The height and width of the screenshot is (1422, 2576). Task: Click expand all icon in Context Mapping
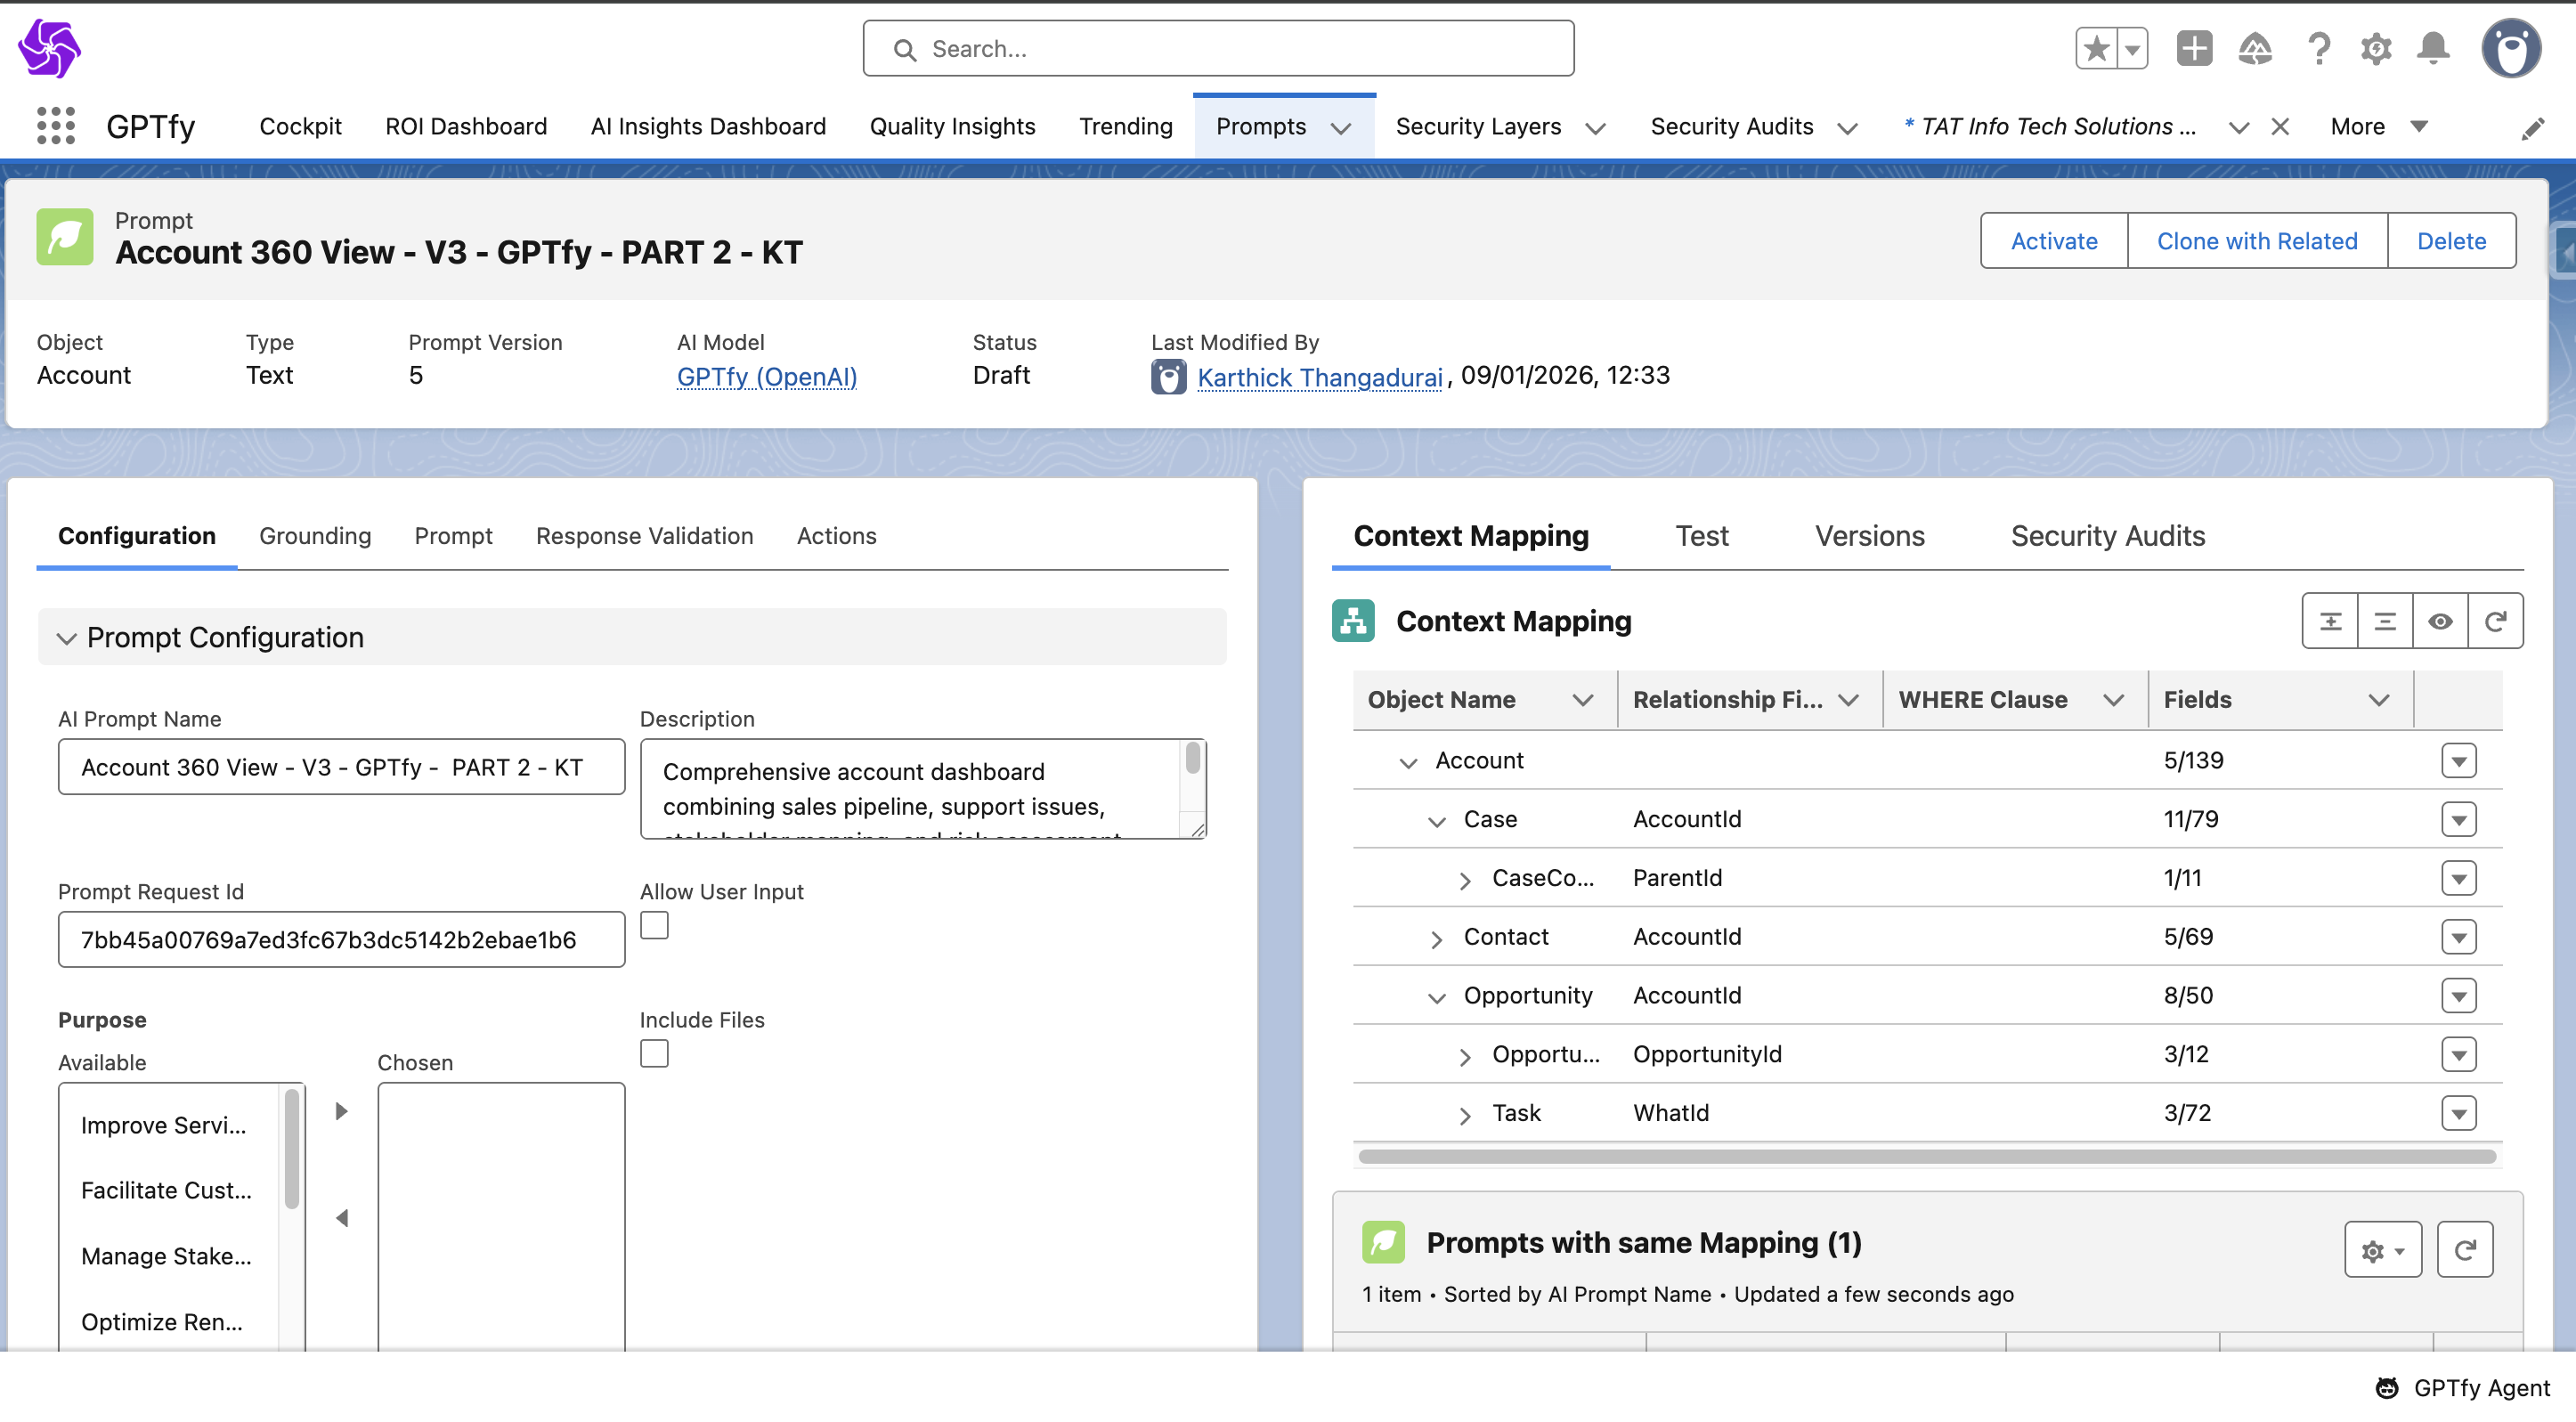click(2330, 621)
